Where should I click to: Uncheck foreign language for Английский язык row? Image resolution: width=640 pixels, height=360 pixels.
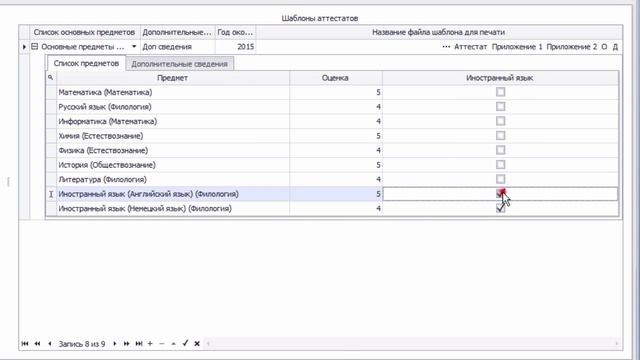click(x=500, y=194)
